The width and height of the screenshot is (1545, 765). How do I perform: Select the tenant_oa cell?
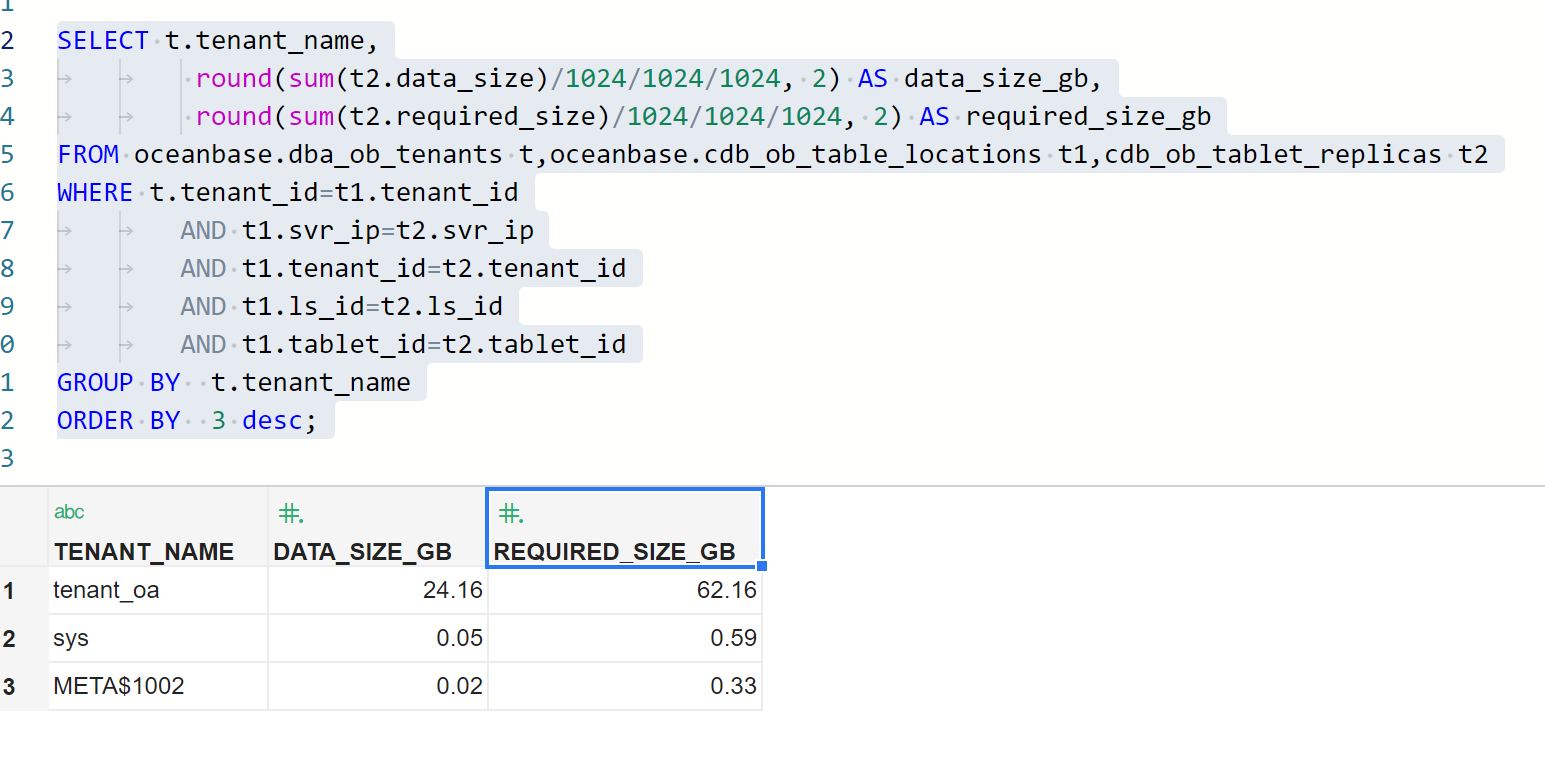(158, 590)
